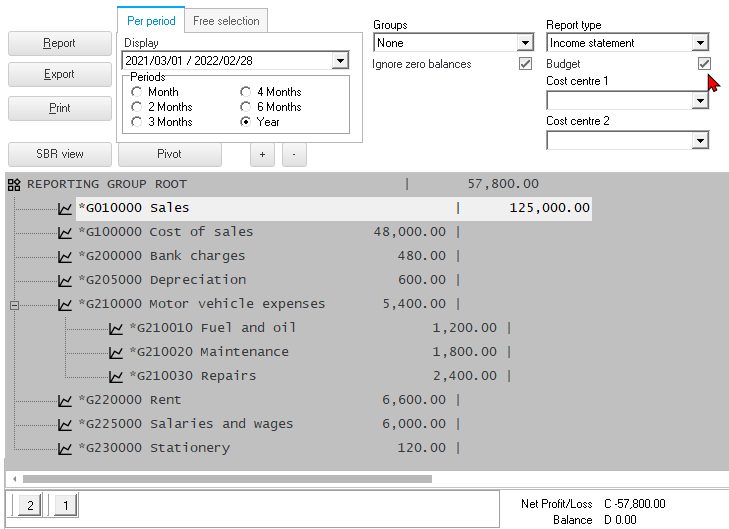Click the level 2 button at bottom

(29, 506)
